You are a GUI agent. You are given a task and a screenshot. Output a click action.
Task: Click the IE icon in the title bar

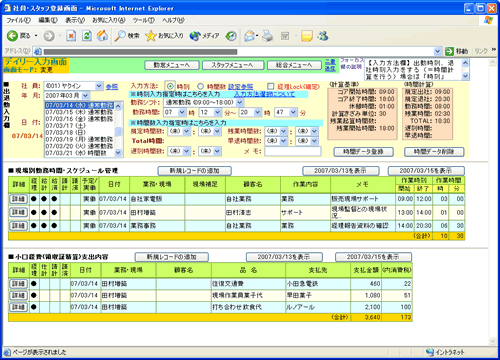tap(7, 8)
